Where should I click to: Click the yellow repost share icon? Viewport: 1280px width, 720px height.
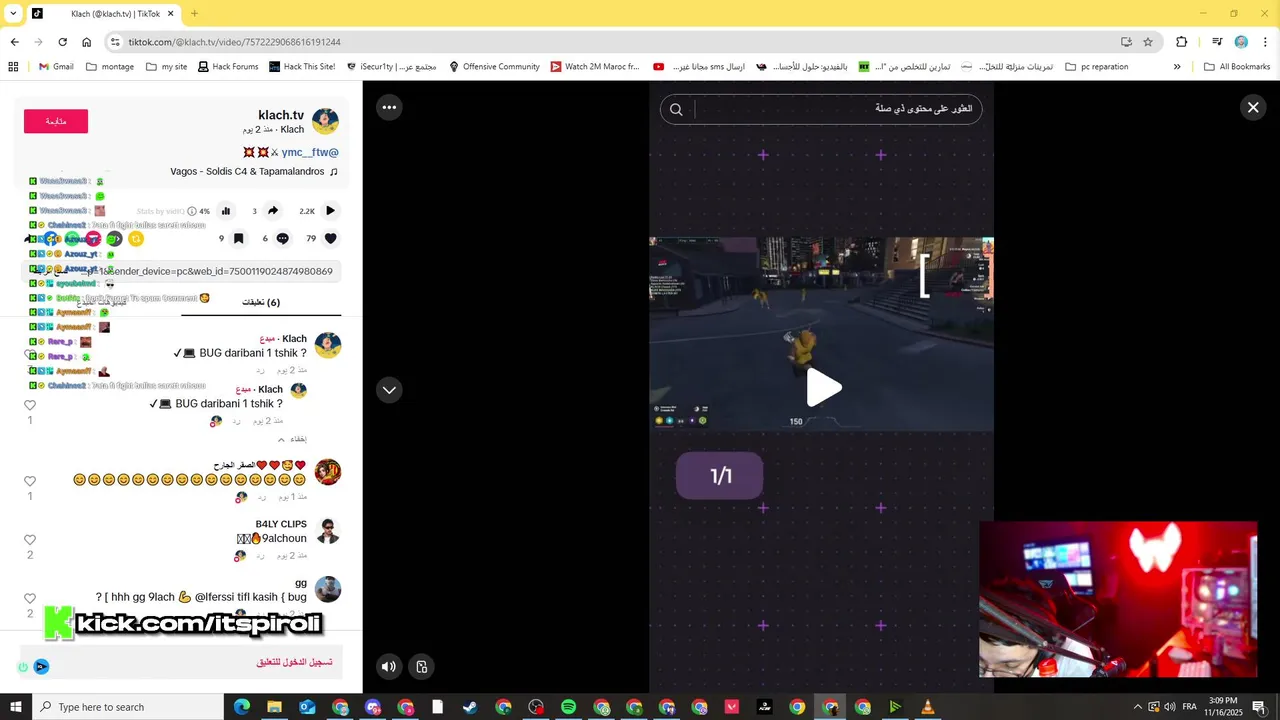[x=136, y=239]
